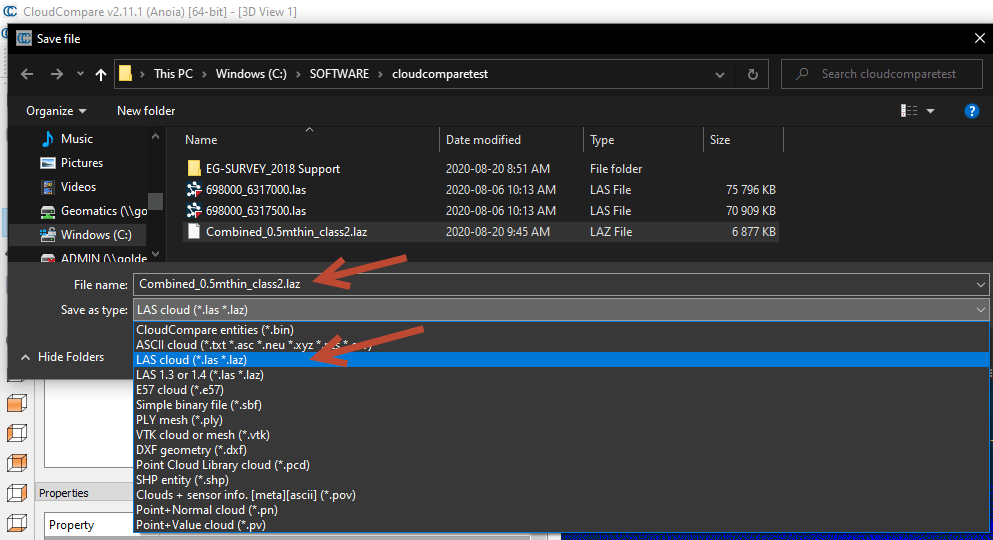Select Windows (C:) in navigation pane
Image resolution: width=993 pixels, height=540 pixels.
[x=86, y=235]
